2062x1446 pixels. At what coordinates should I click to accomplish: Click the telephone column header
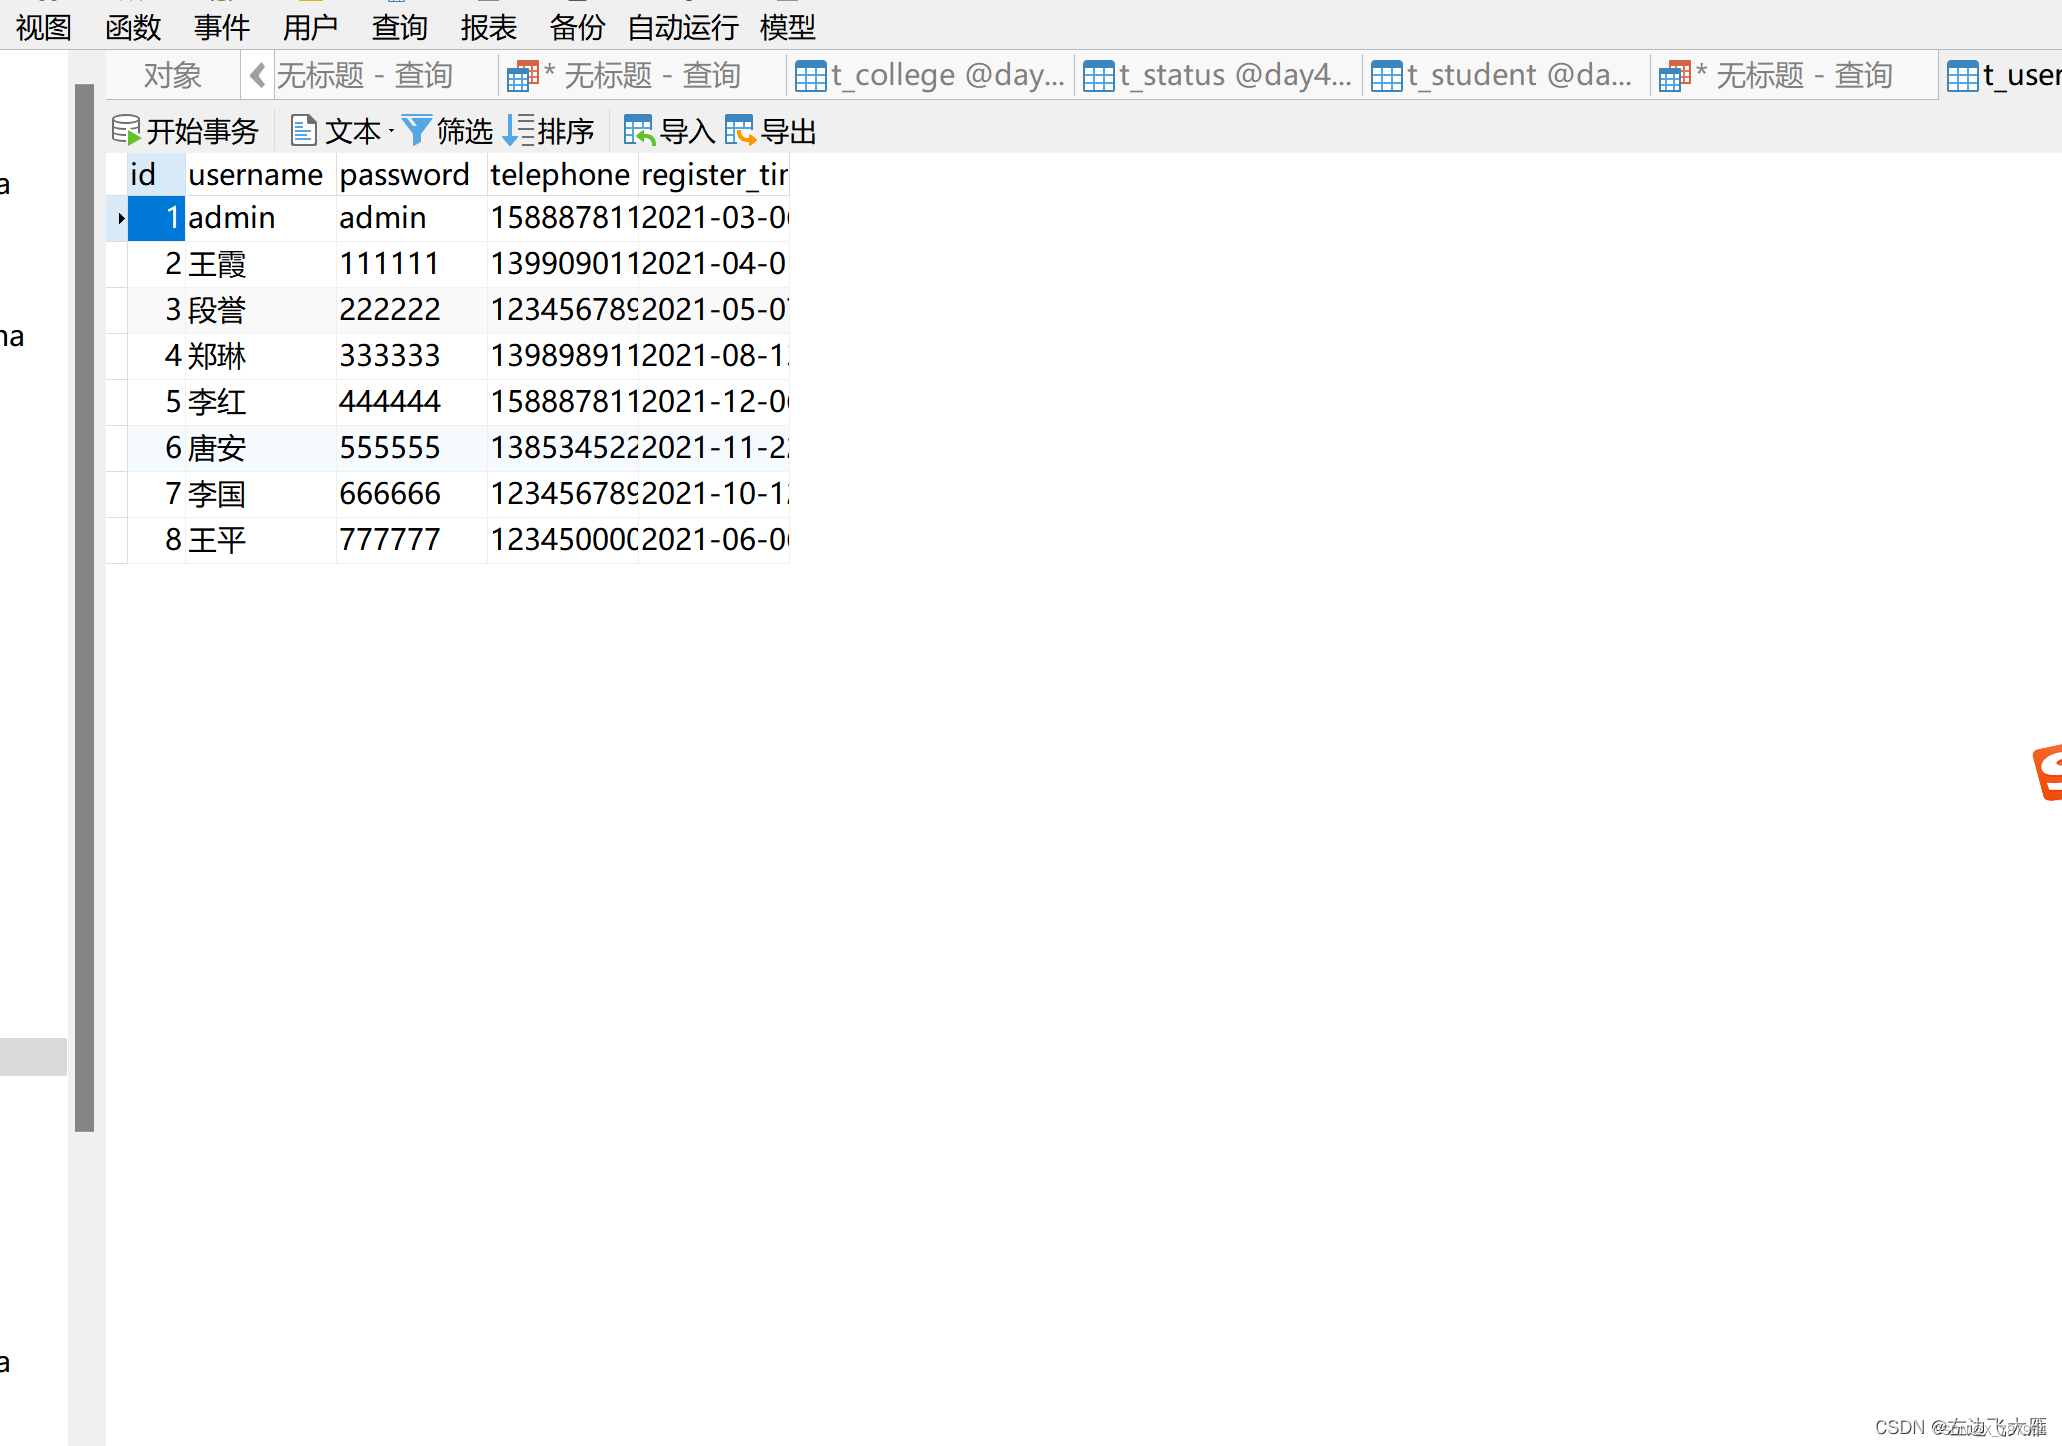(x=562, y=174)
